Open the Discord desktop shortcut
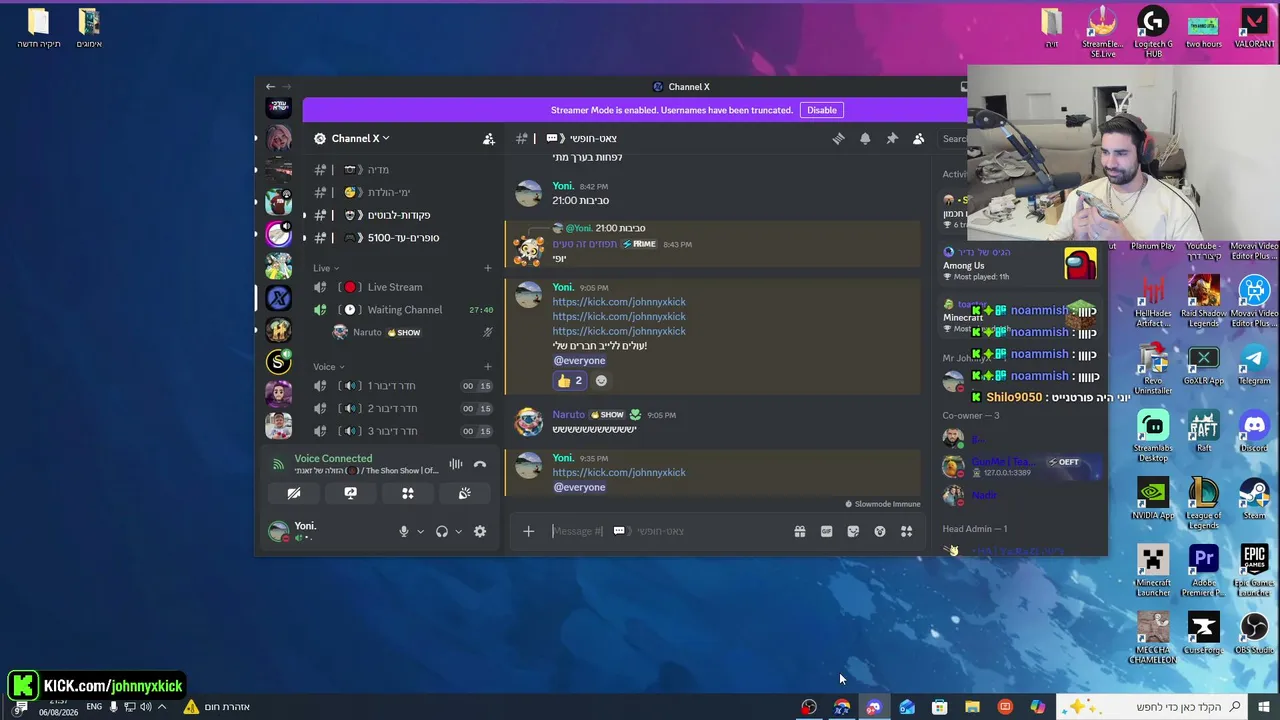 click(x=1254, y=431)
